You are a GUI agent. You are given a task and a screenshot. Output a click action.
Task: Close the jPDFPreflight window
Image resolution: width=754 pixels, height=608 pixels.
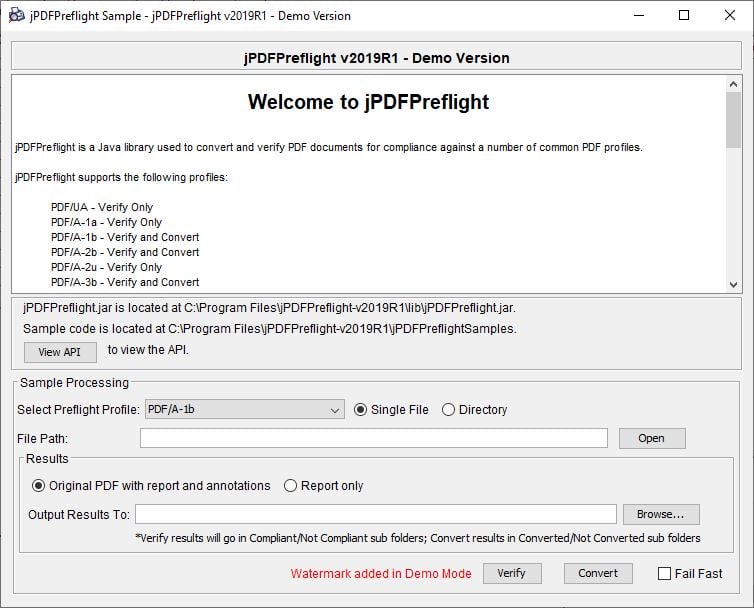coord(729,15)
